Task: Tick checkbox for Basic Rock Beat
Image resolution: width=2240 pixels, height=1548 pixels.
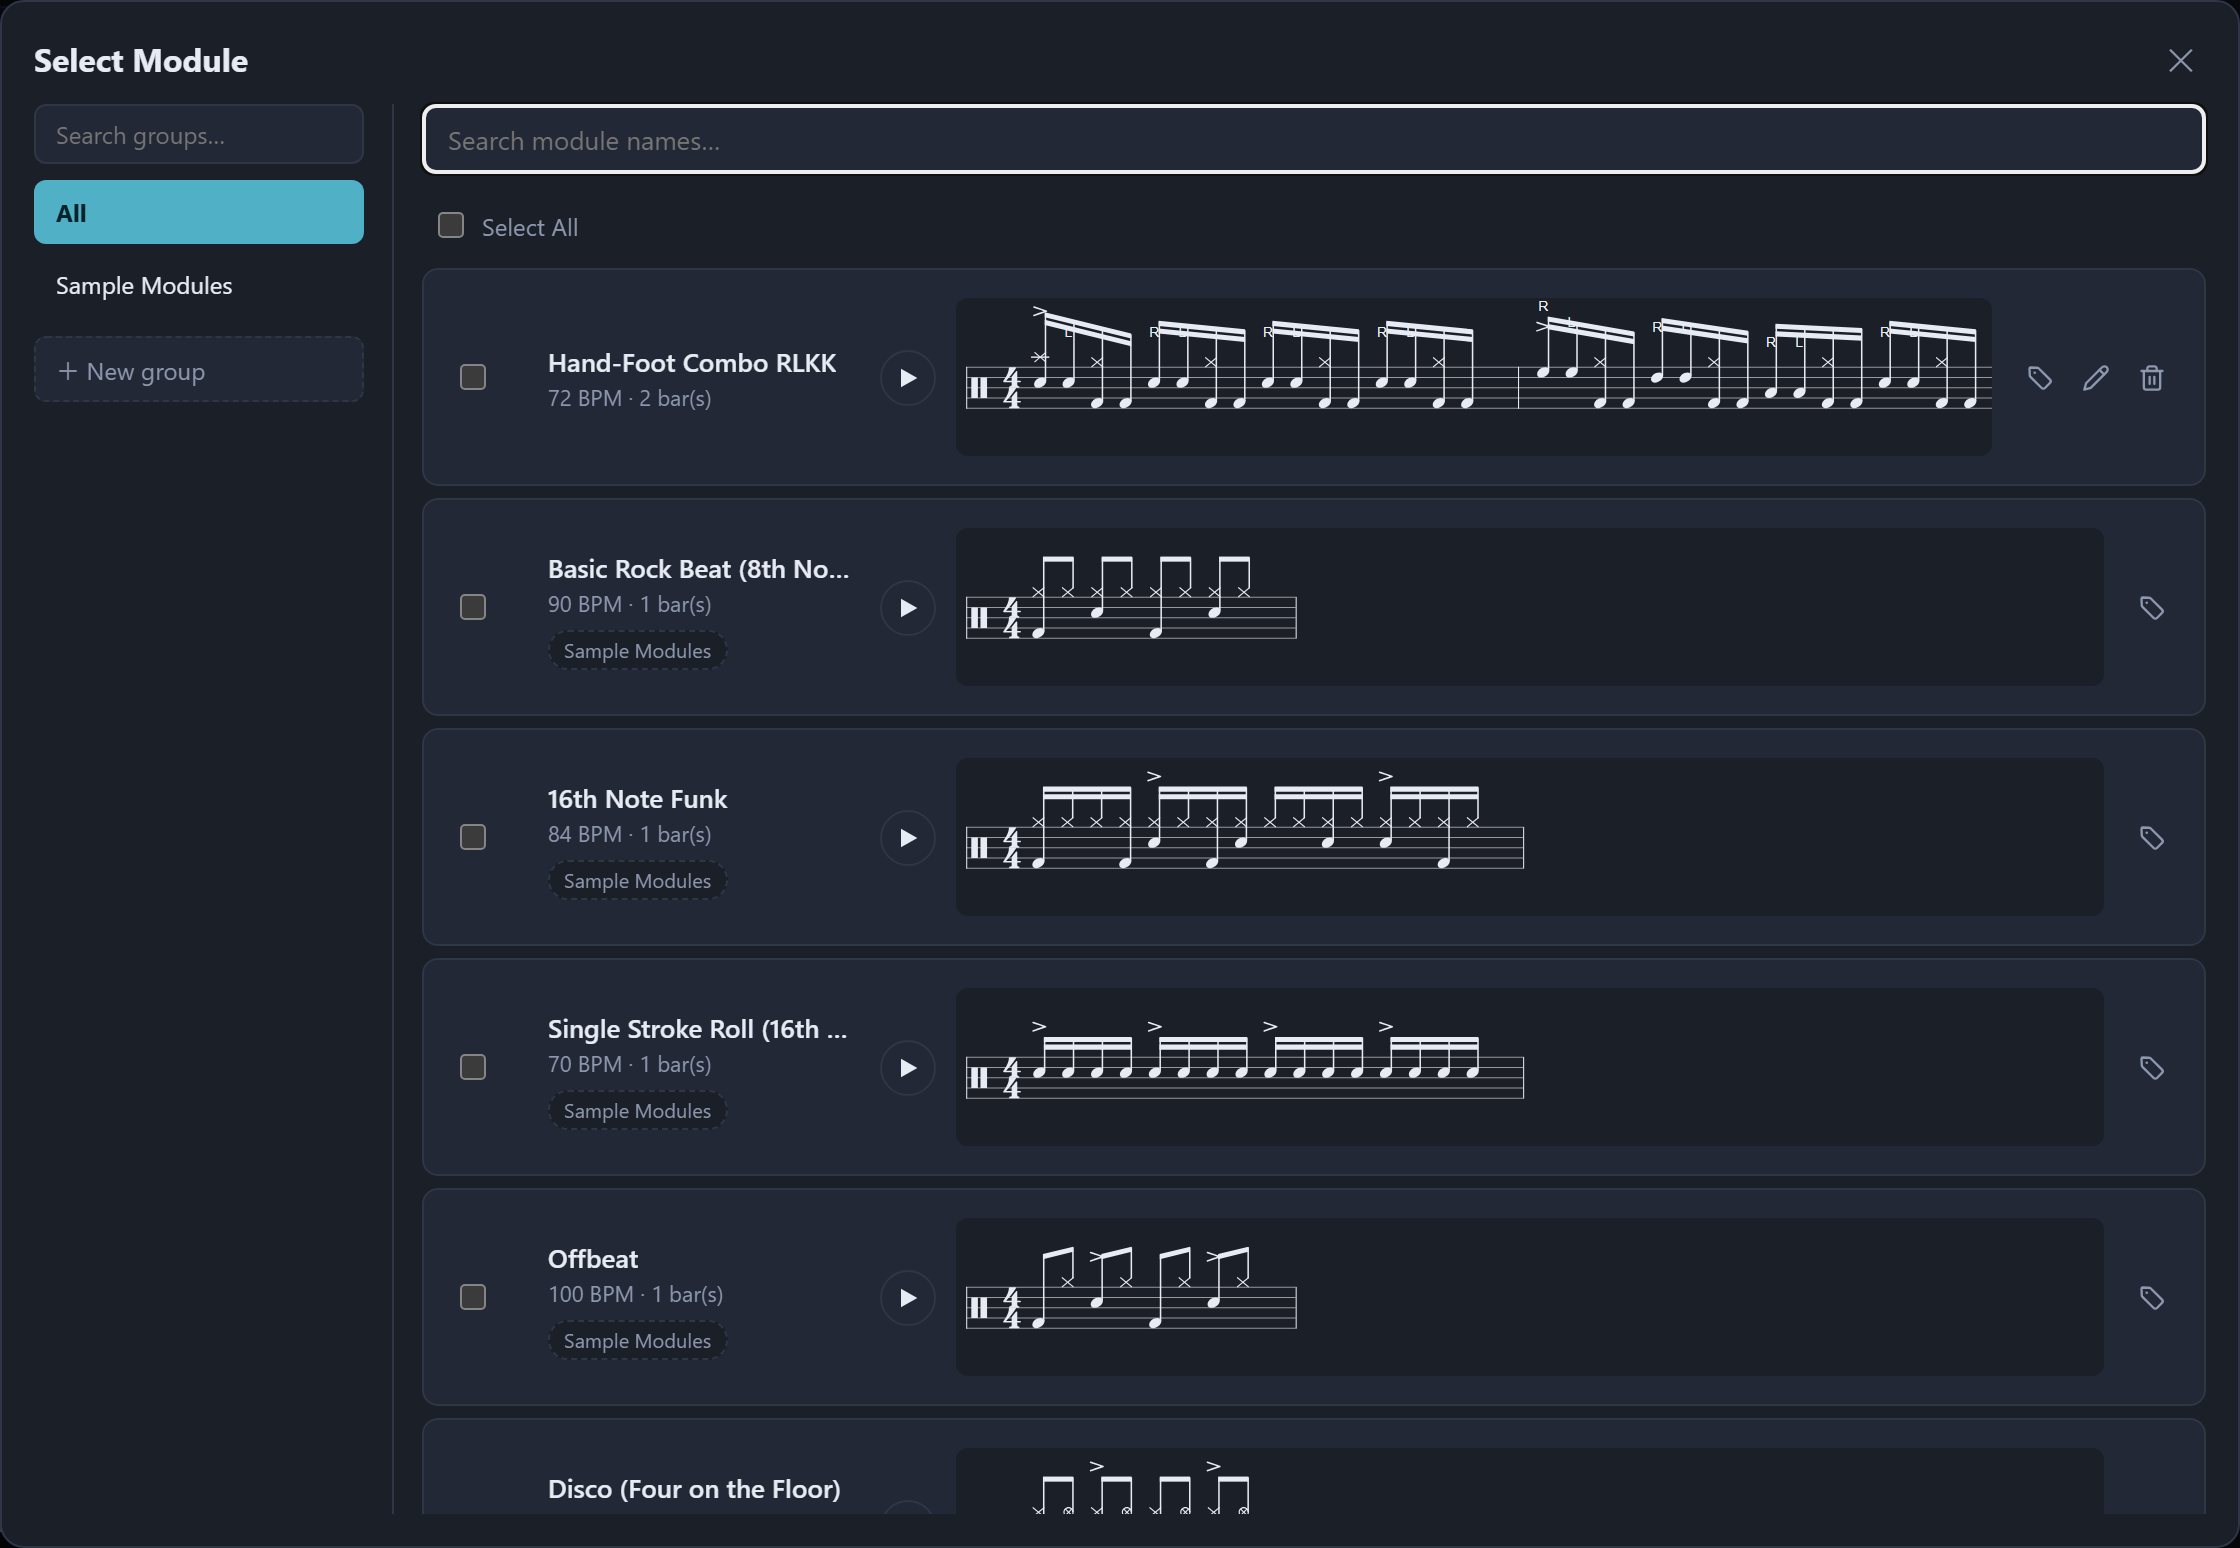Action: tap(473, 607)
